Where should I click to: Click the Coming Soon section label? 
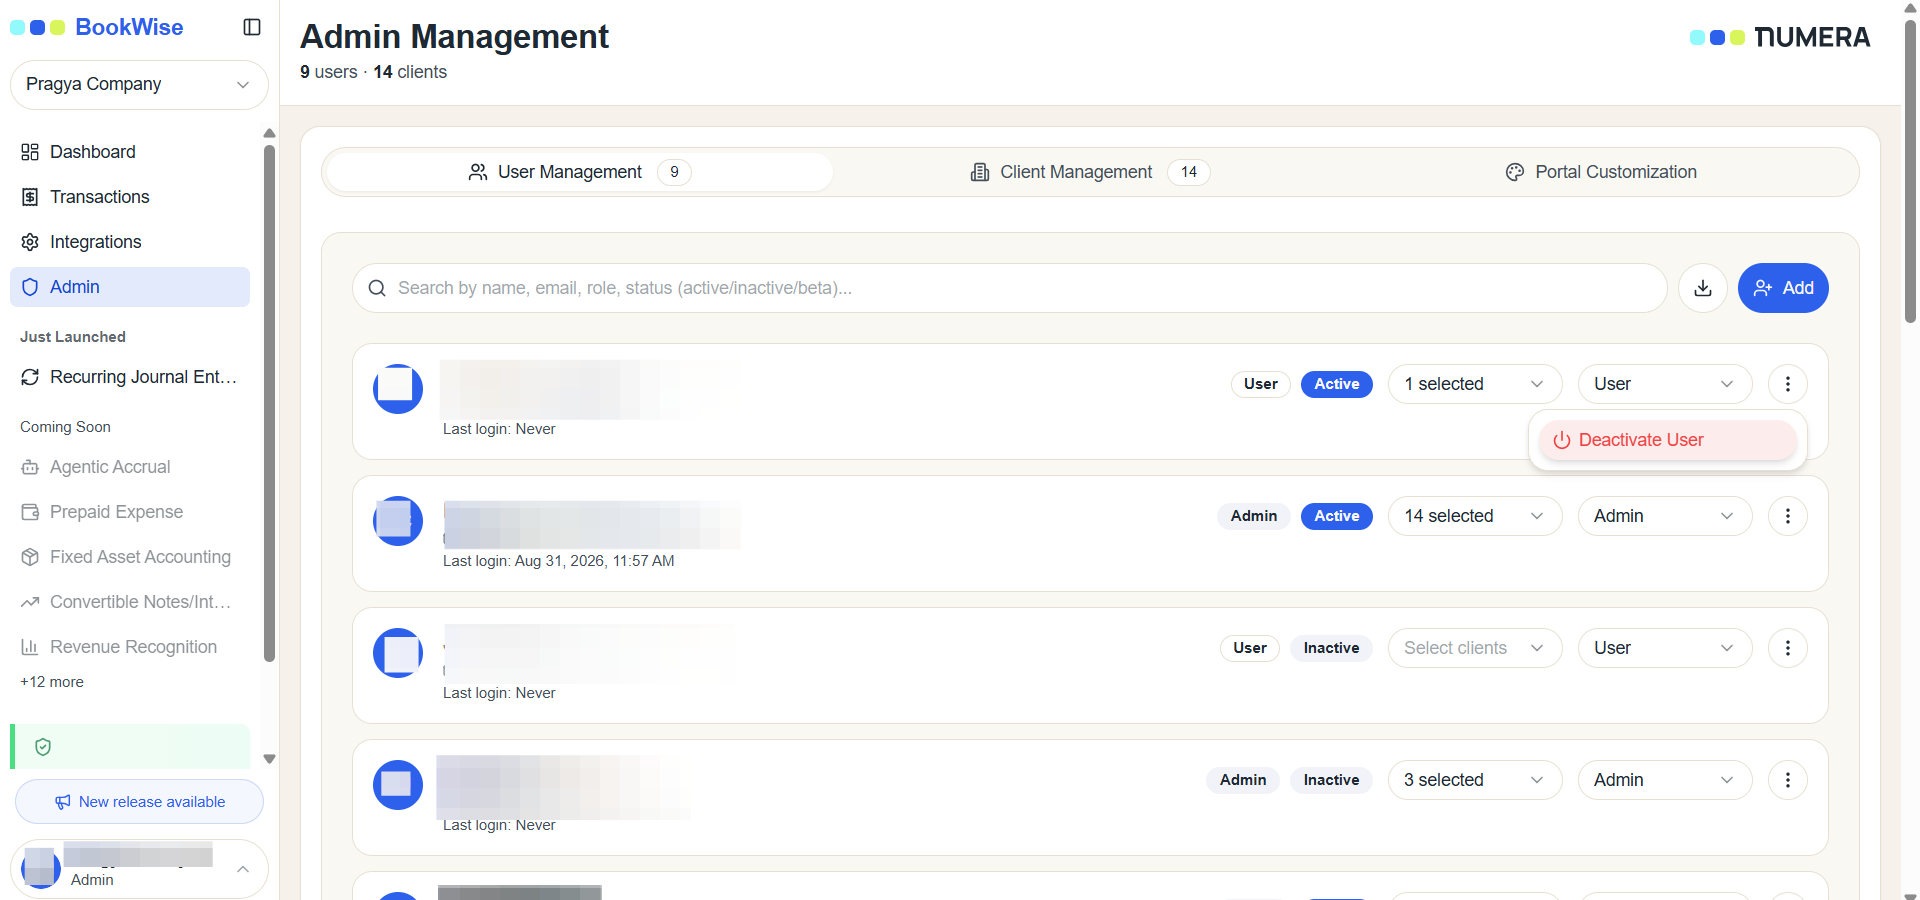(65, 427)
